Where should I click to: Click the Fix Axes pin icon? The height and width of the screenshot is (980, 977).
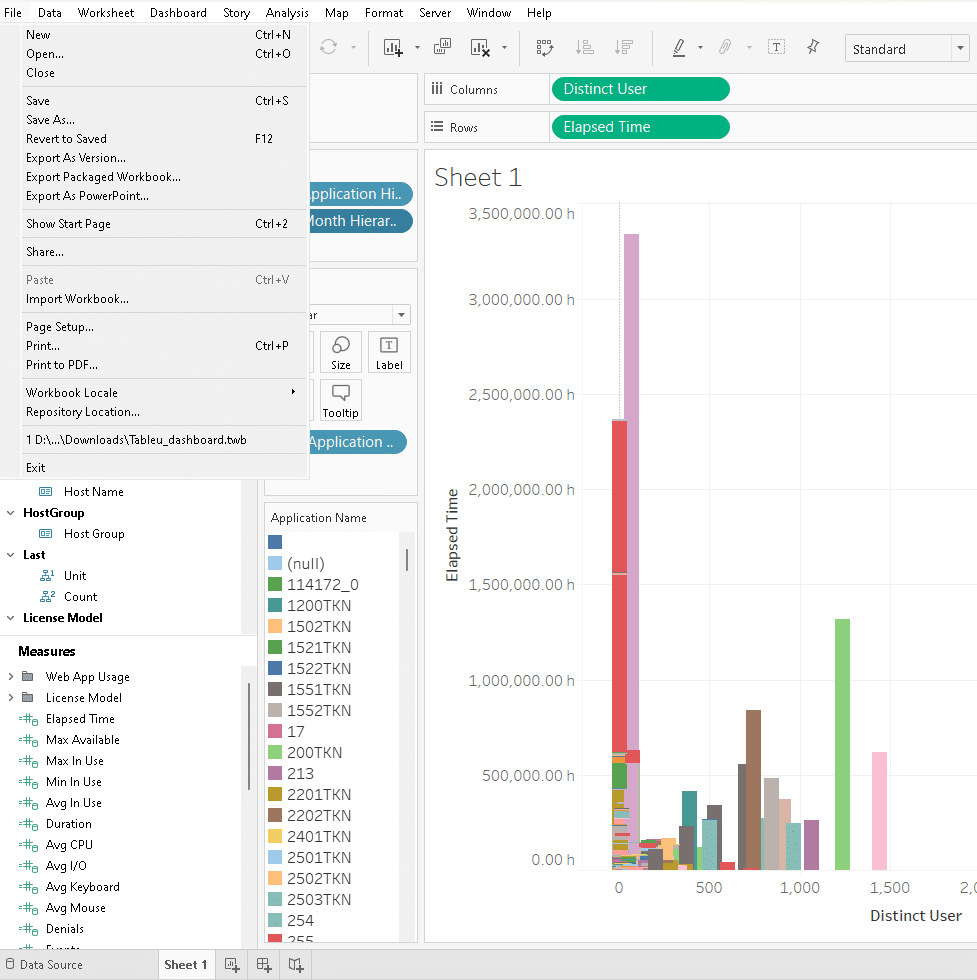click(813, 47)
